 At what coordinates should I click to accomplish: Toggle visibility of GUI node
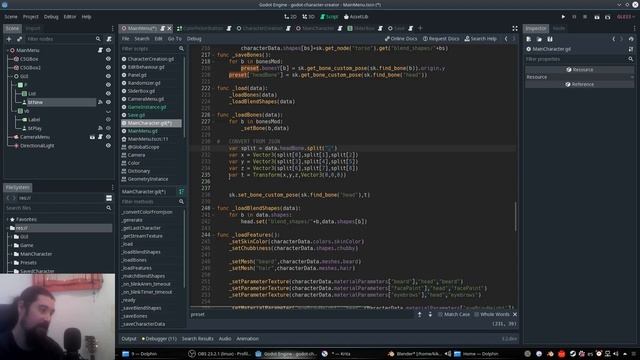click(x=108, y=76)
